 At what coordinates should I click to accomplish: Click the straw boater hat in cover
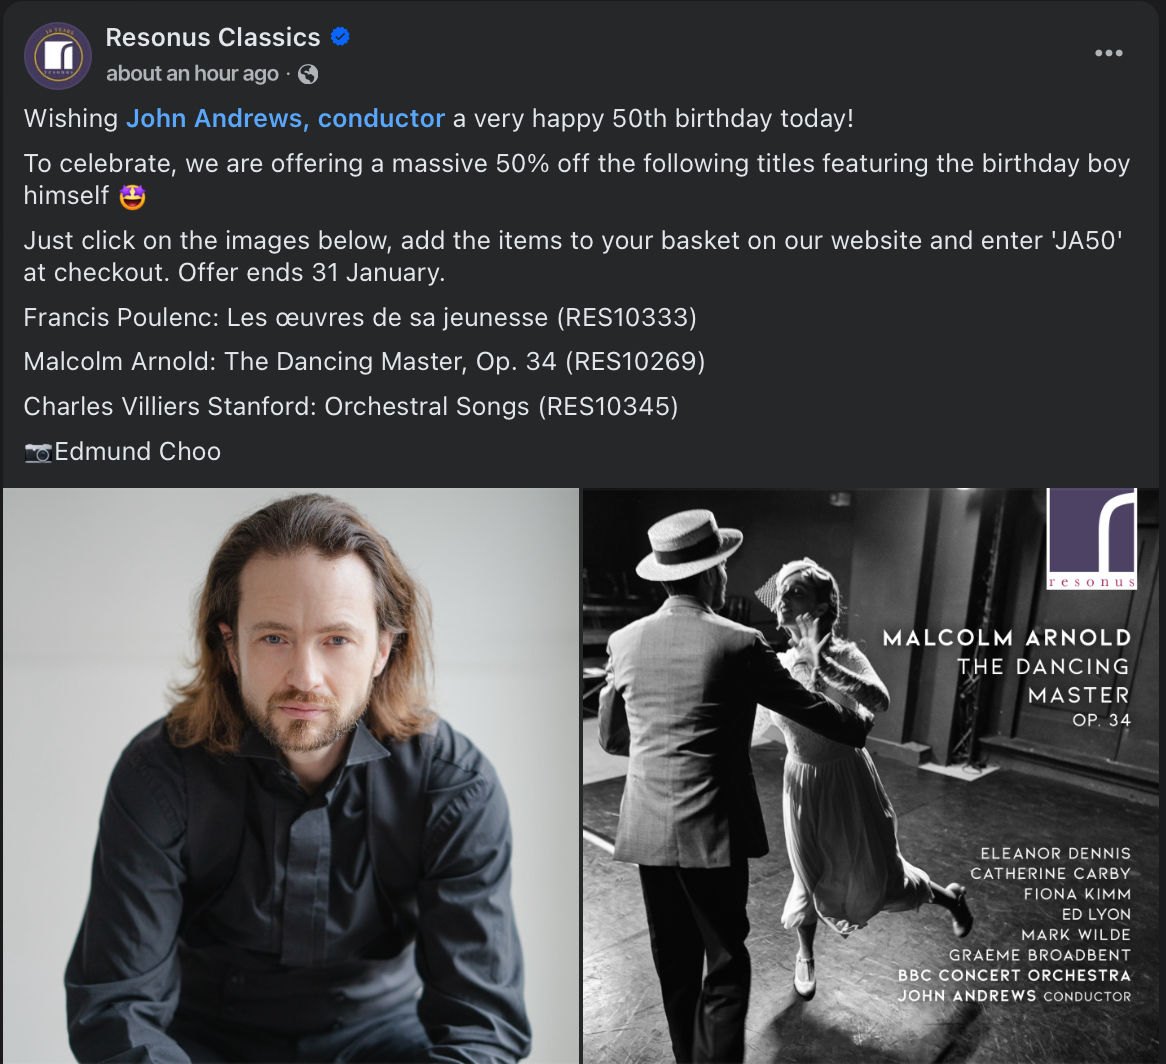pyautogui.click(x=689, y=544)
